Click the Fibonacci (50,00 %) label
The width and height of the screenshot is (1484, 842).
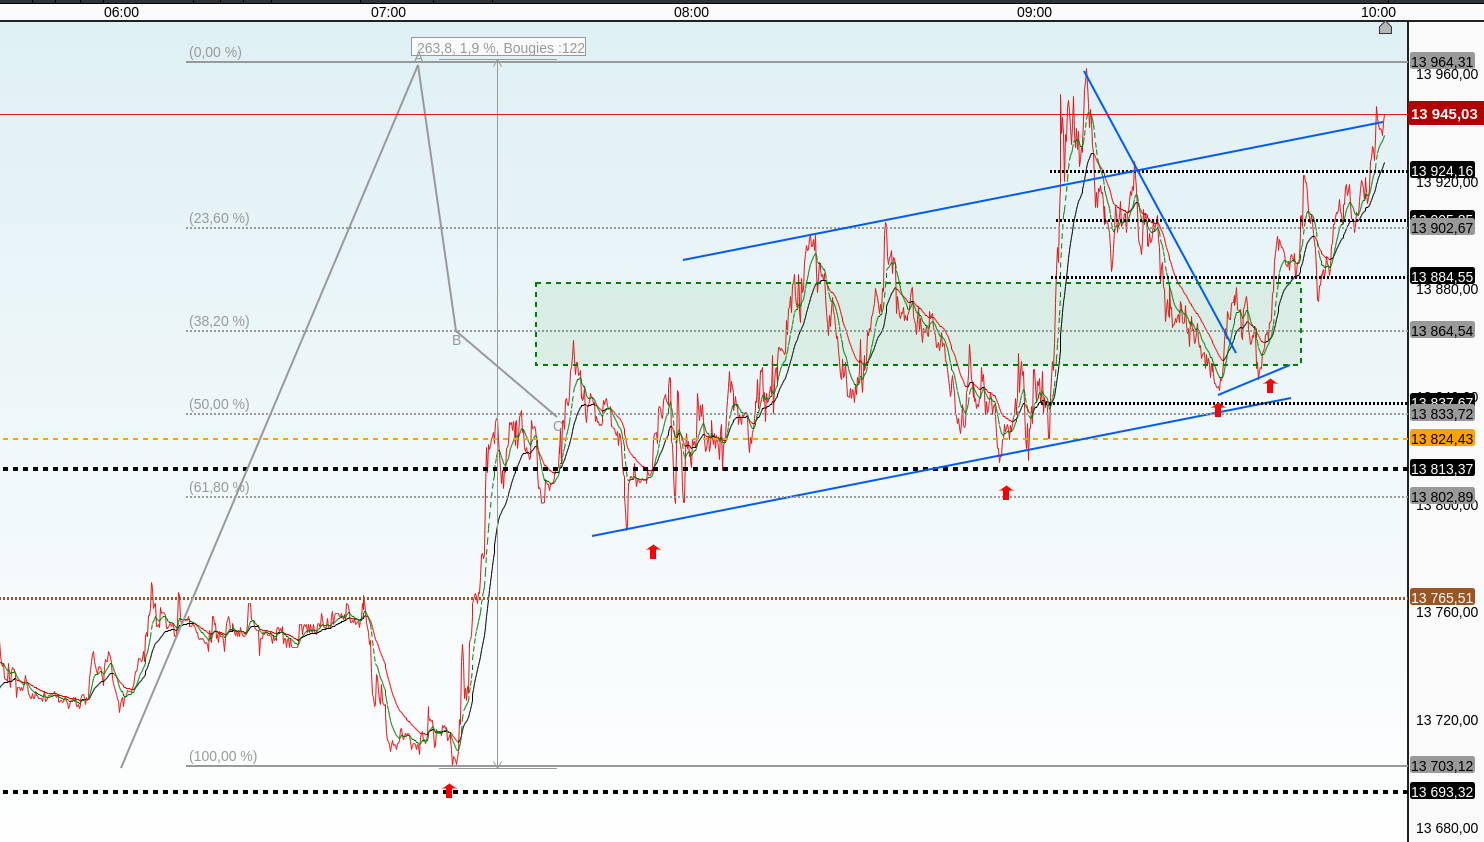[219, 404]
